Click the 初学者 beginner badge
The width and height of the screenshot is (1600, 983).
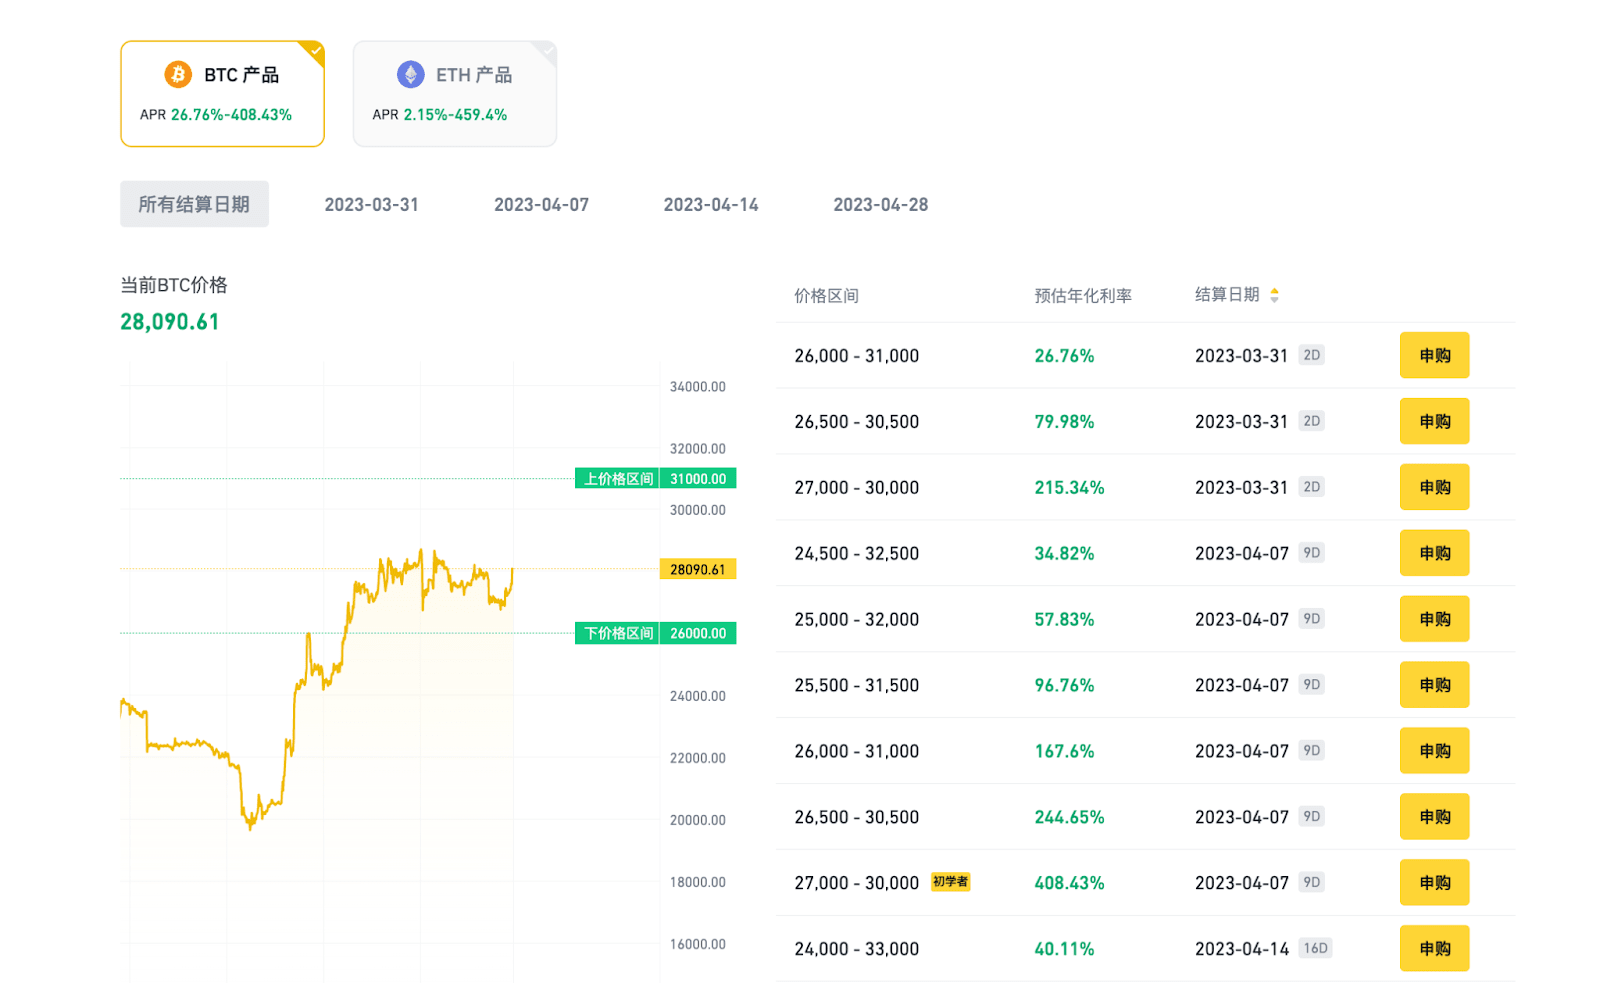950,881
